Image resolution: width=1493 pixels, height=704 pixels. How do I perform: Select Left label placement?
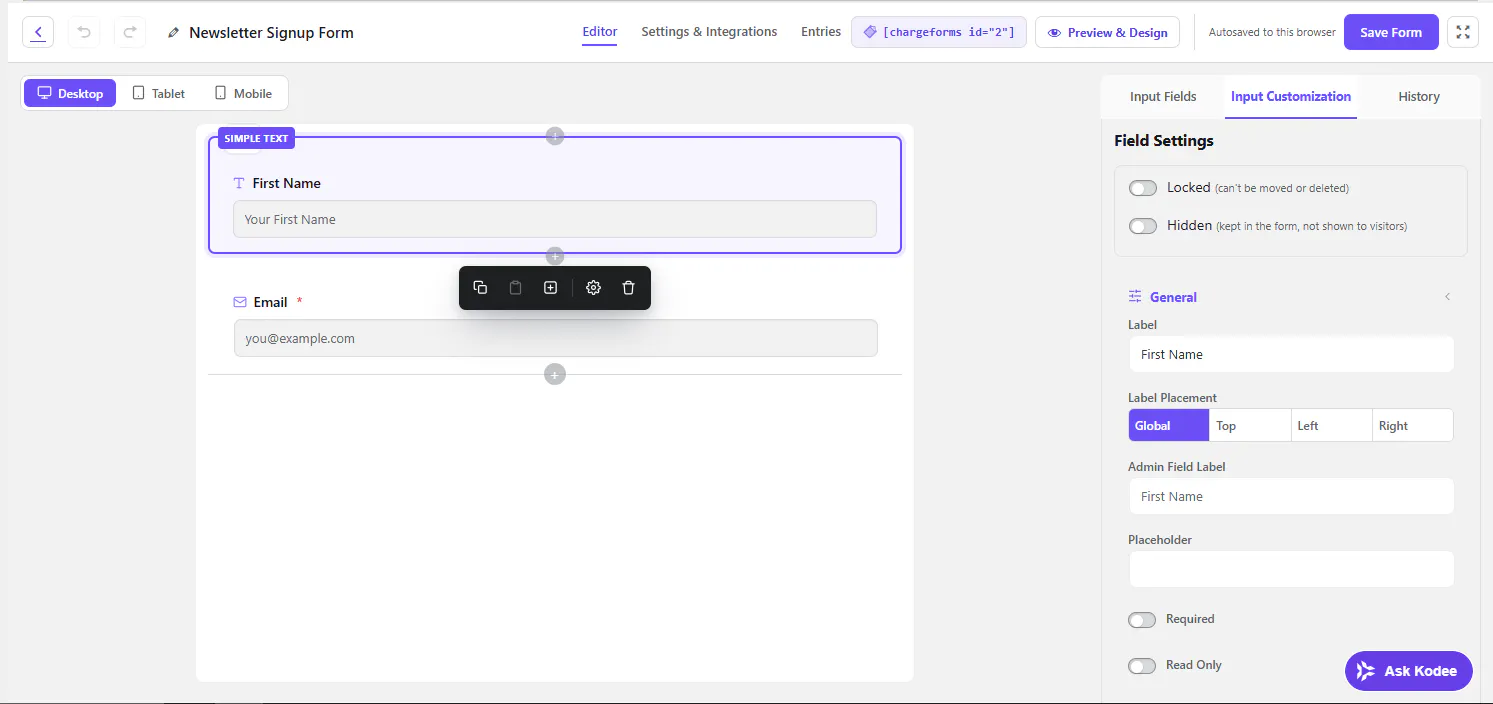(x=1331, y=425)
